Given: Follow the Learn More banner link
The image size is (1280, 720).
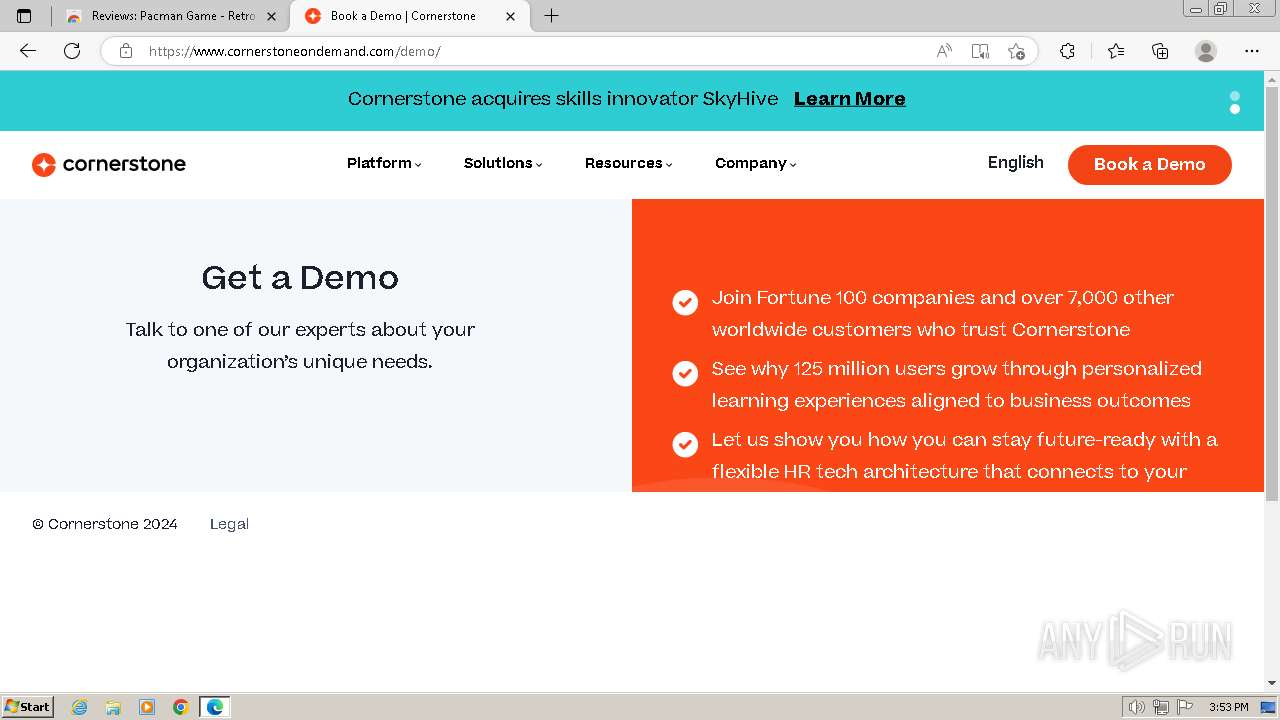Looking at the screenshot, I should tap(849, 99).
